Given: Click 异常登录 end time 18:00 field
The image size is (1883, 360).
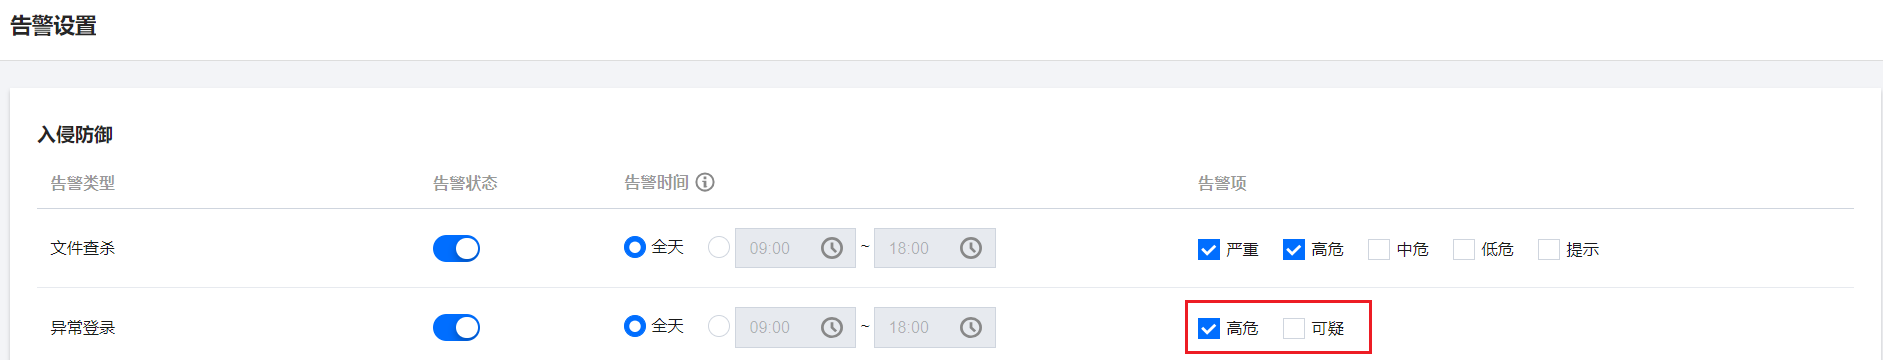Looking at the screenshot, I should pos(935,327).
